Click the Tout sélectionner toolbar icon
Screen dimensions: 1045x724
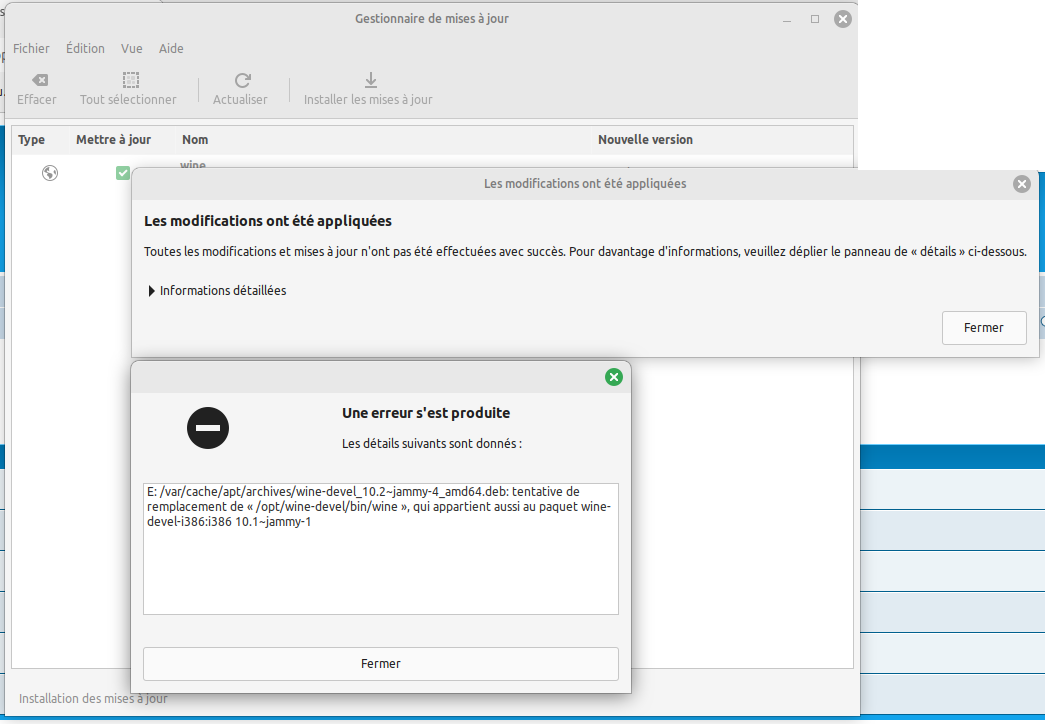[x=130, y=81]
